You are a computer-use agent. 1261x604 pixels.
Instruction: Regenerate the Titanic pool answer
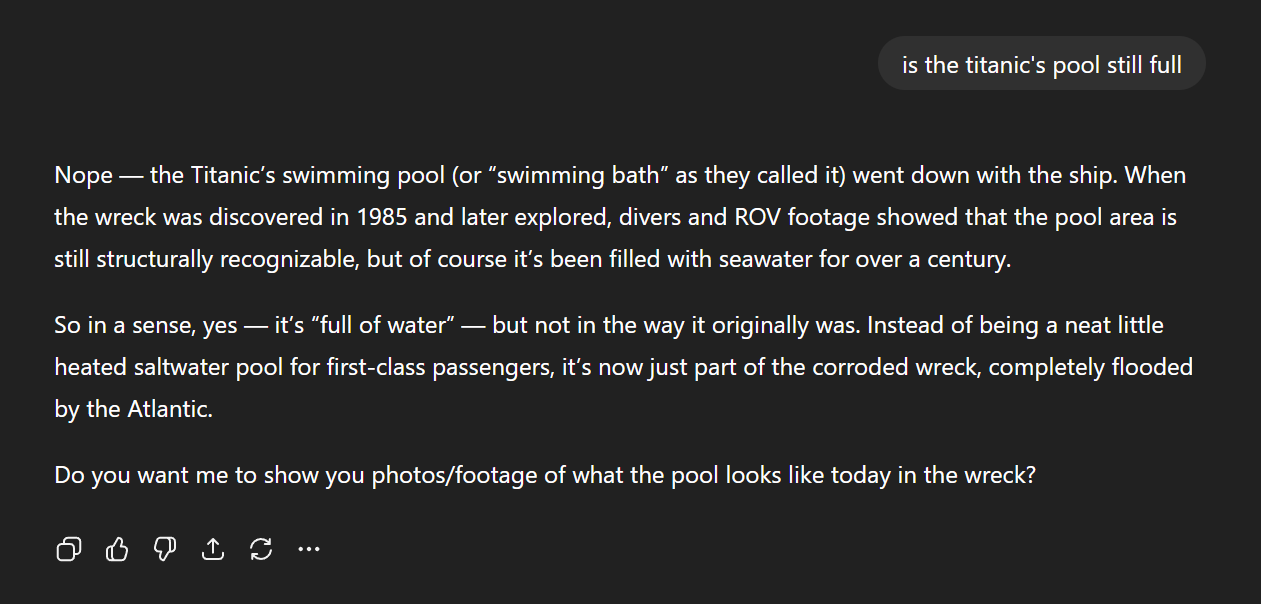tap(261, 549)
